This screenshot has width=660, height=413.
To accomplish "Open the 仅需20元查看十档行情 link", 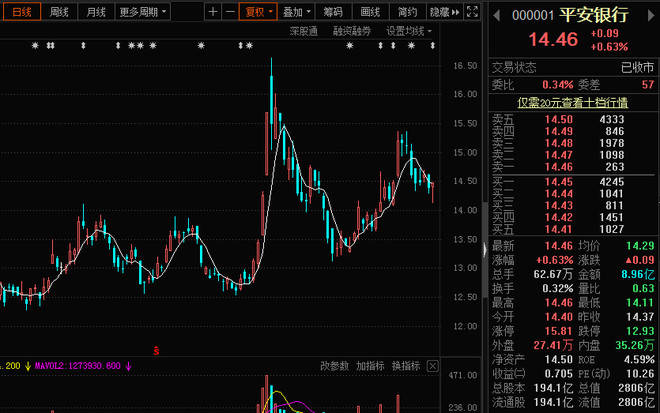I will 572,102.
